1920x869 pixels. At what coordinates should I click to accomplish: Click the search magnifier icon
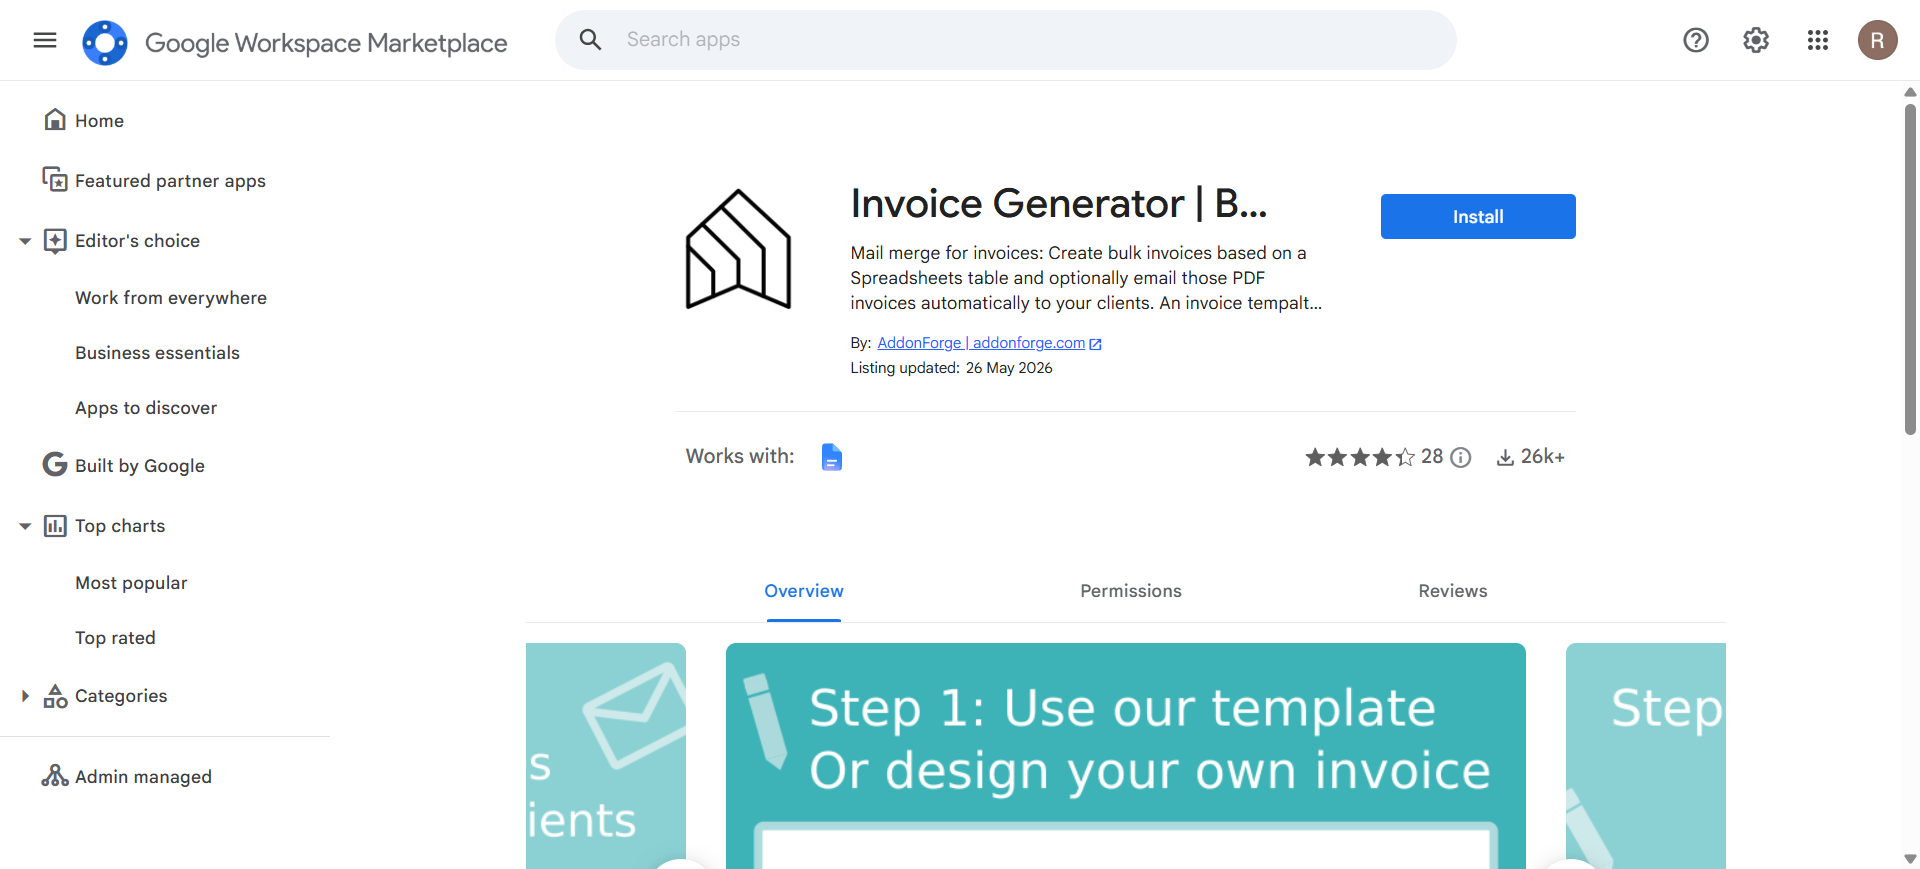tap(591, 40)
